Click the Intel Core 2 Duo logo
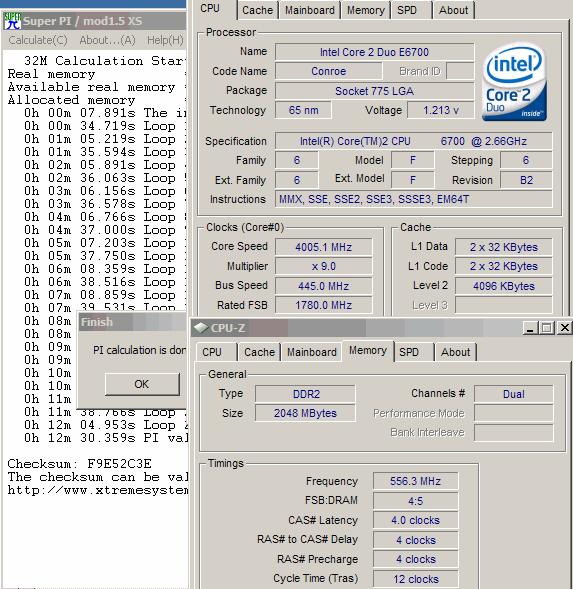573x589 pixels. [514, 82]
